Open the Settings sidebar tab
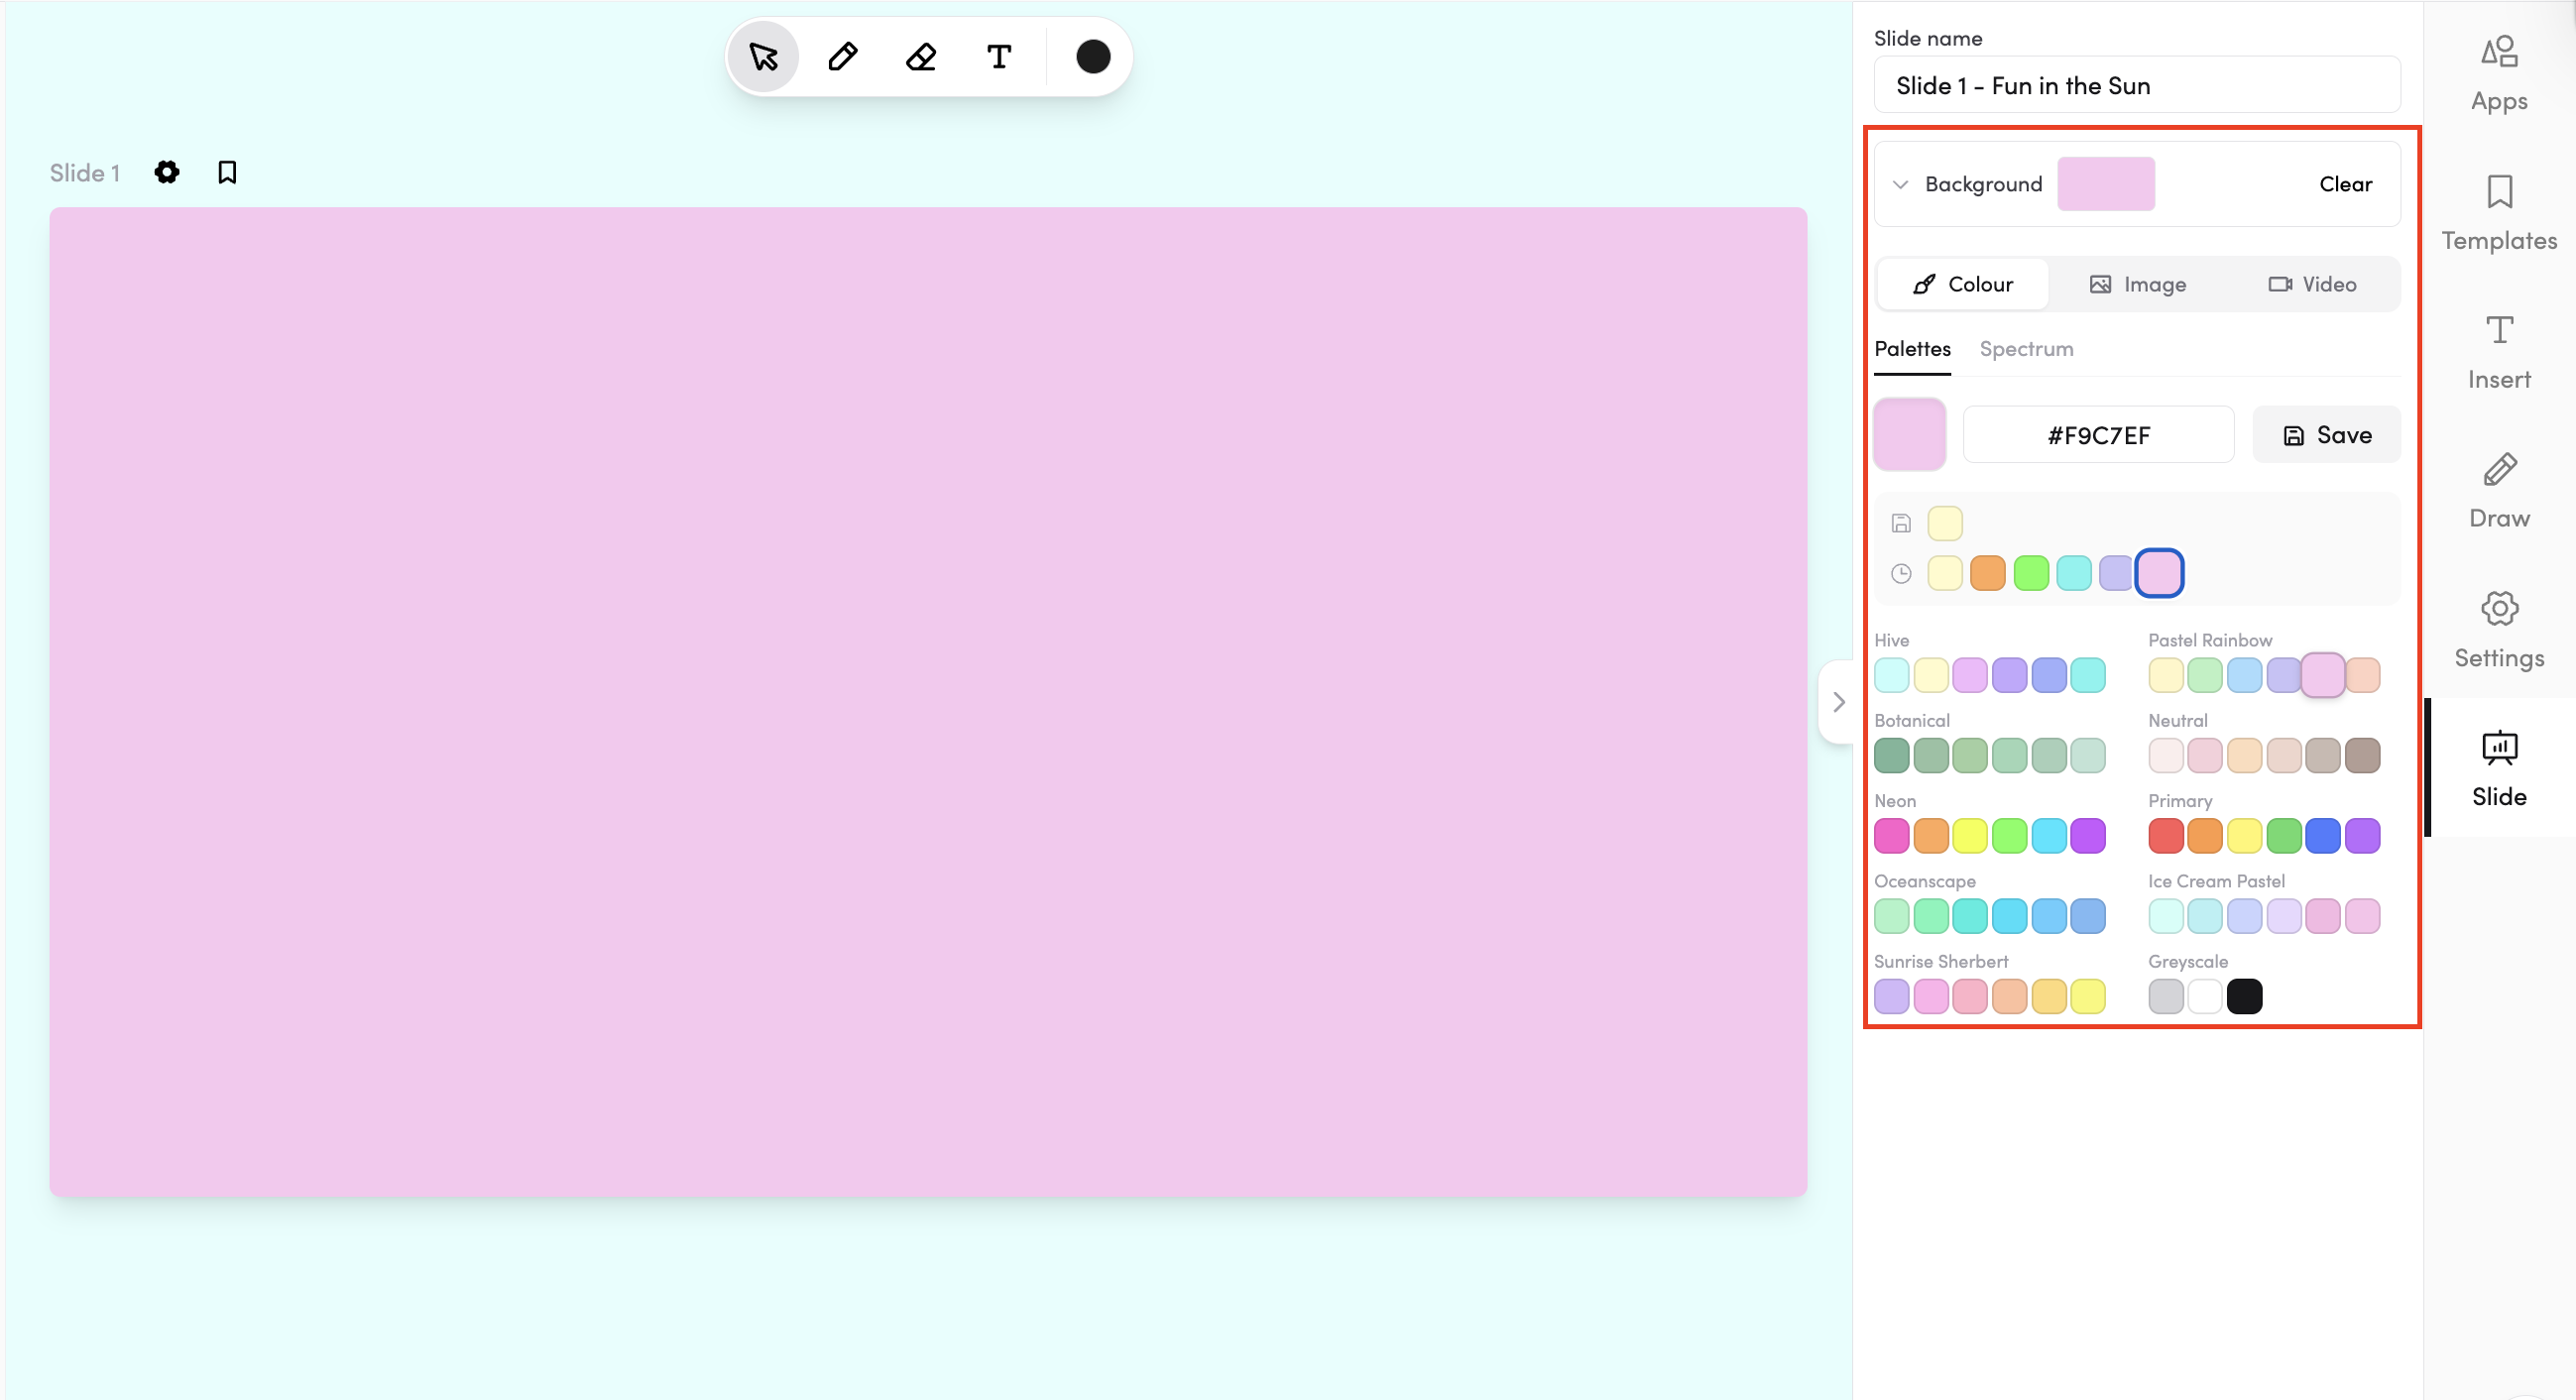The image size is (2576, 1400). tap(2498, 629)
